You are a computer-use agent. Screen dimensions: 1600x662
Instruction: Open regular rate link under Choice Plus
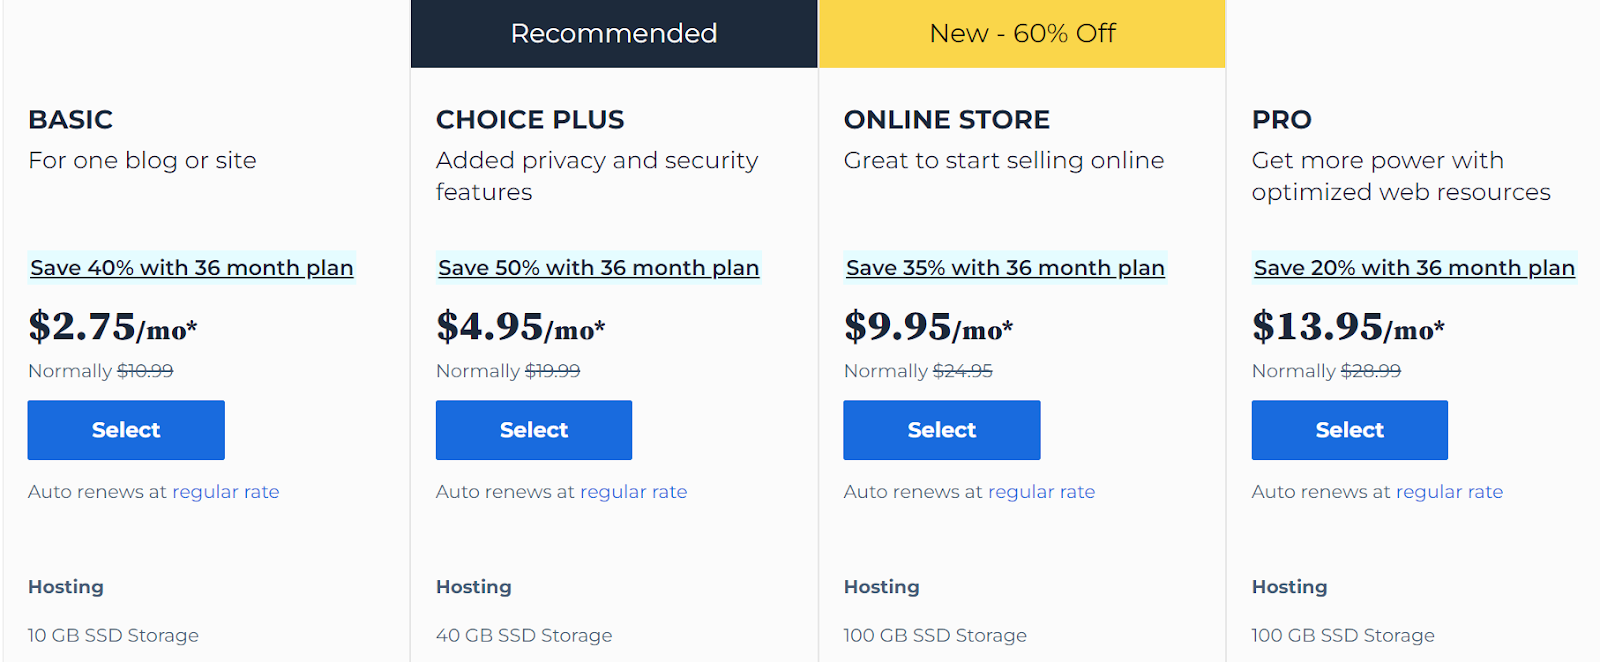pyautogui.click(x=634, y=492)
